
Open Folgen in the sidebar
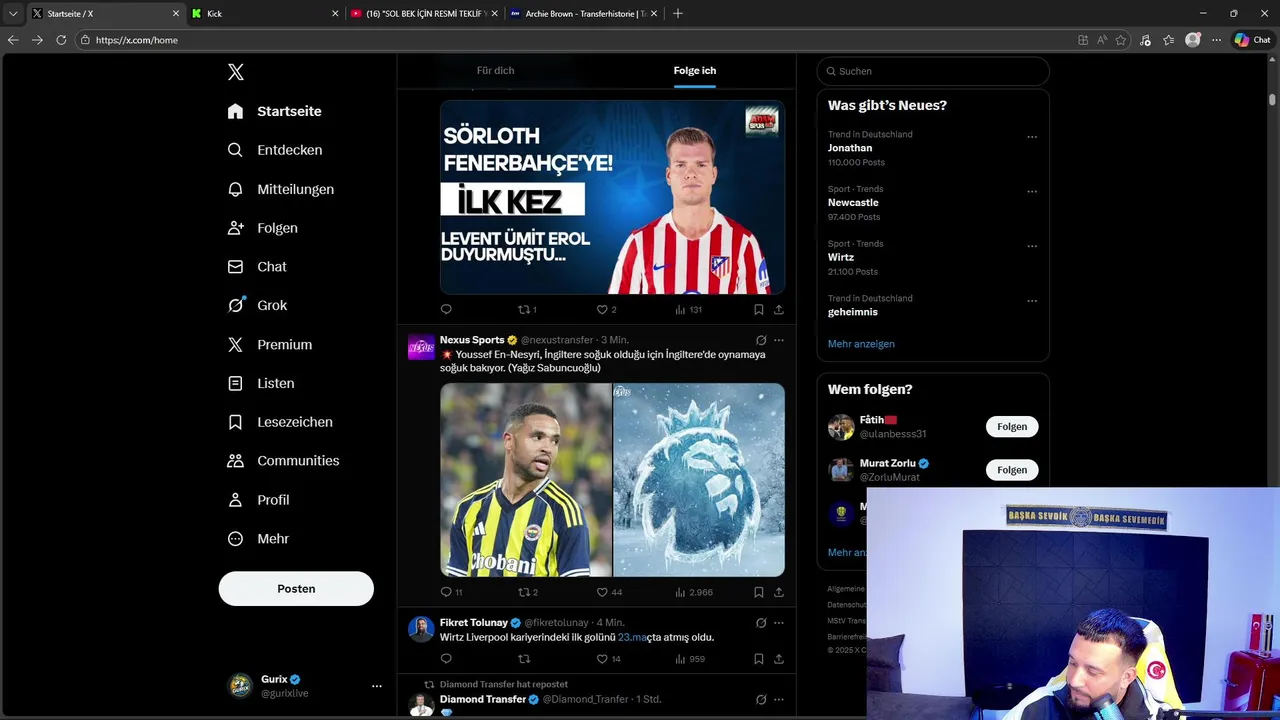(263, 228)
